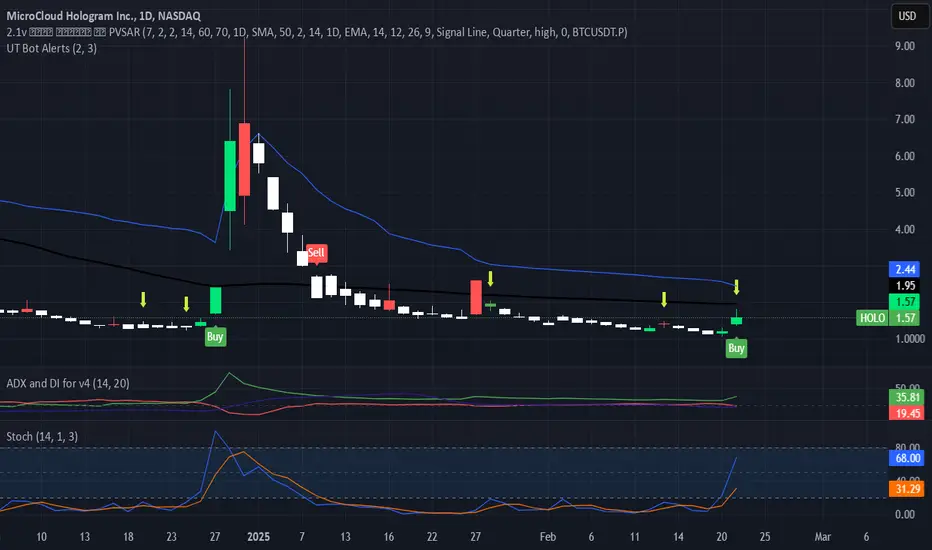The image size is (932, 550).
Task: Click the red 19.45 ADX value label
Action: pos(907,413)
